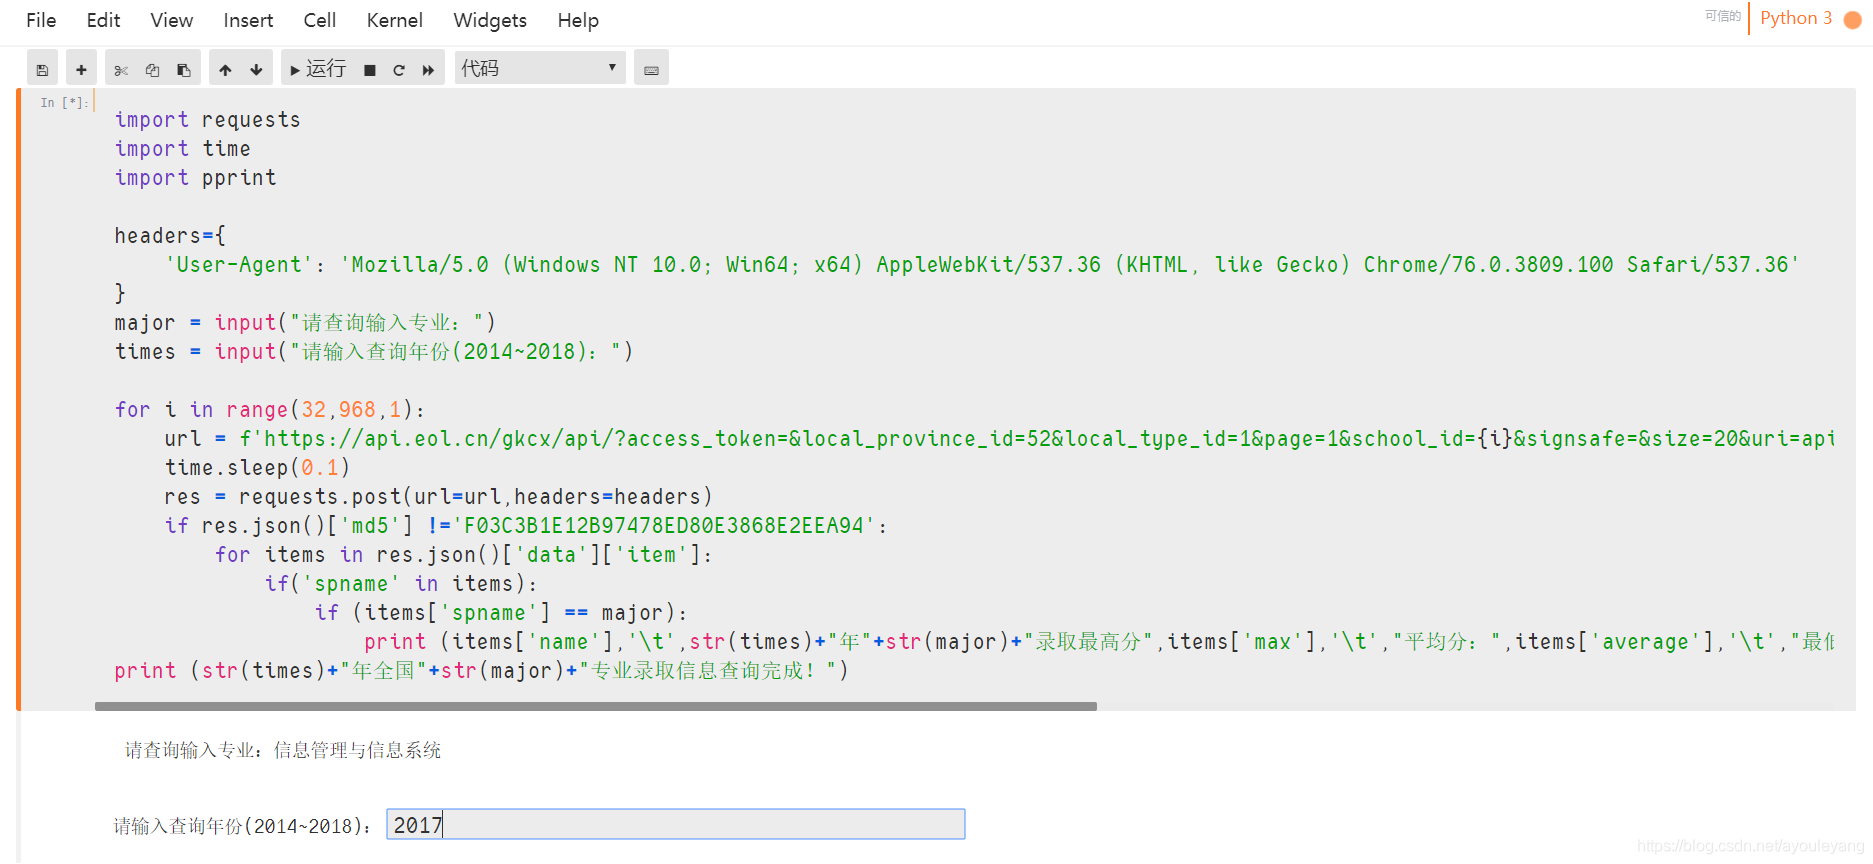Click the Python 3 kernel name

pos(1796,18)
